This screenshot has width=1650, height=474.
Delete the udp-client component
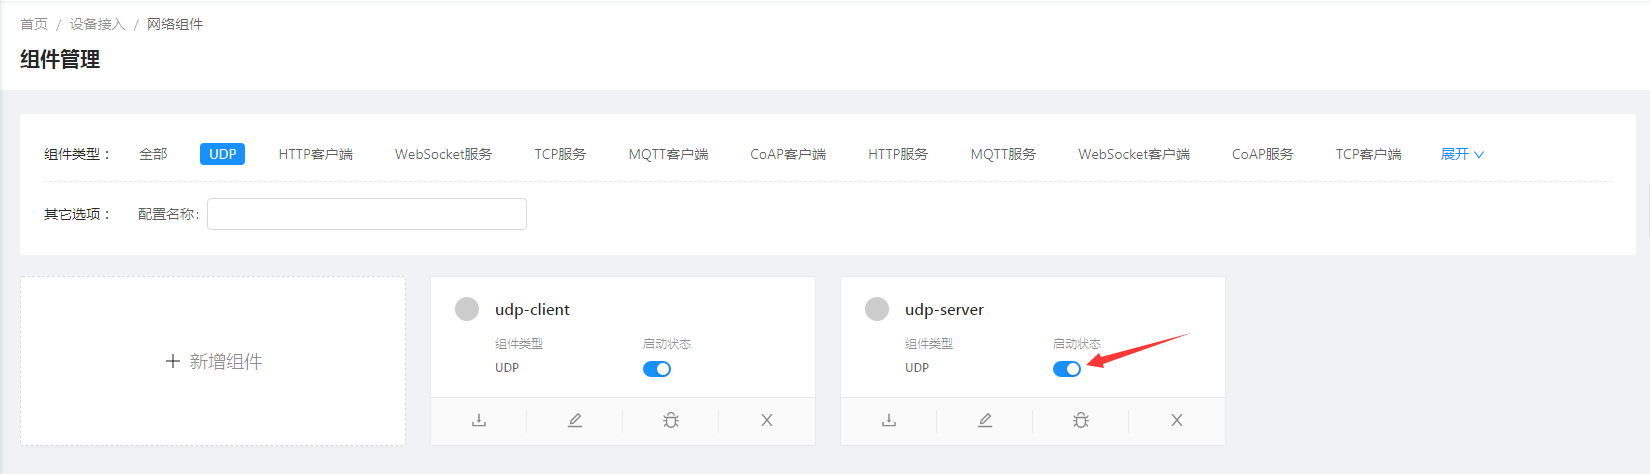[x=767, y=421]
